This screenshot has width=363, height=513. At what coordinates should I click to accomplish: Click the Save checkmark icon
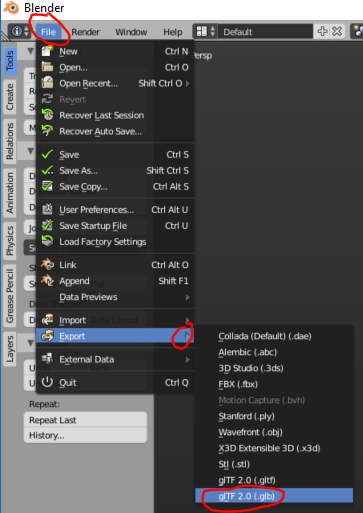pos(47,154)
